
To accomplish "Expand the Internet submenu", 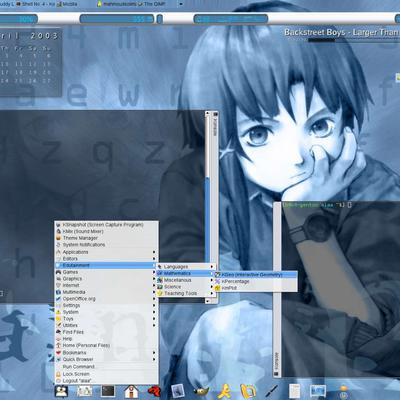I will click(x=106, y=285).
